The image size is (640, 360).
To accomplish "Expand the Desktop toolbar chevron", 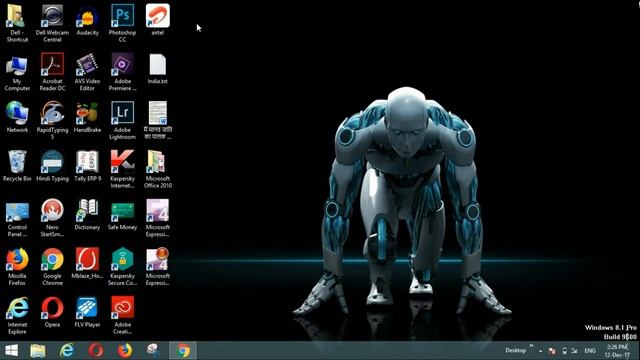I will [531, 347].
